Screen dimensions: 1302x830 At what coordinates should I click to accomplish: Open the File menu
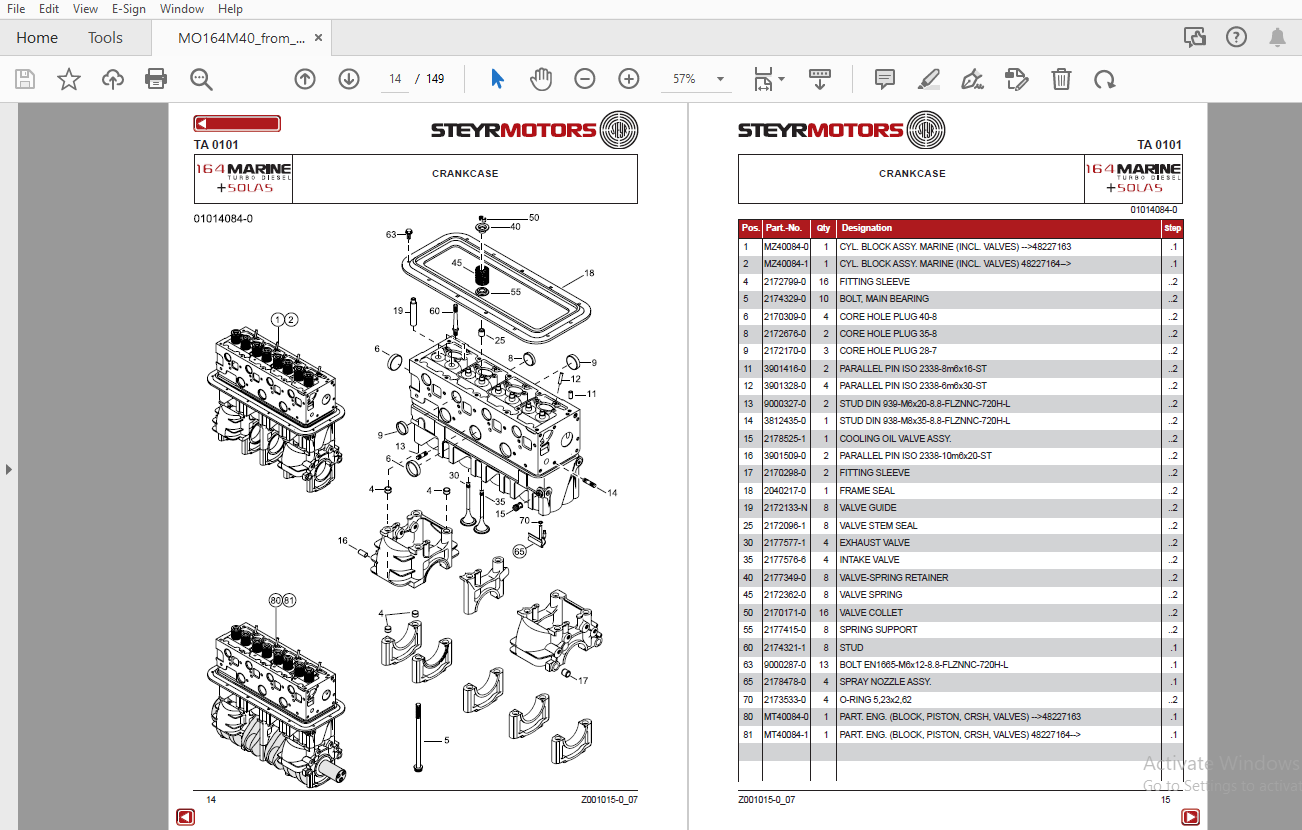pyautogui.click(x=16, y=9)
